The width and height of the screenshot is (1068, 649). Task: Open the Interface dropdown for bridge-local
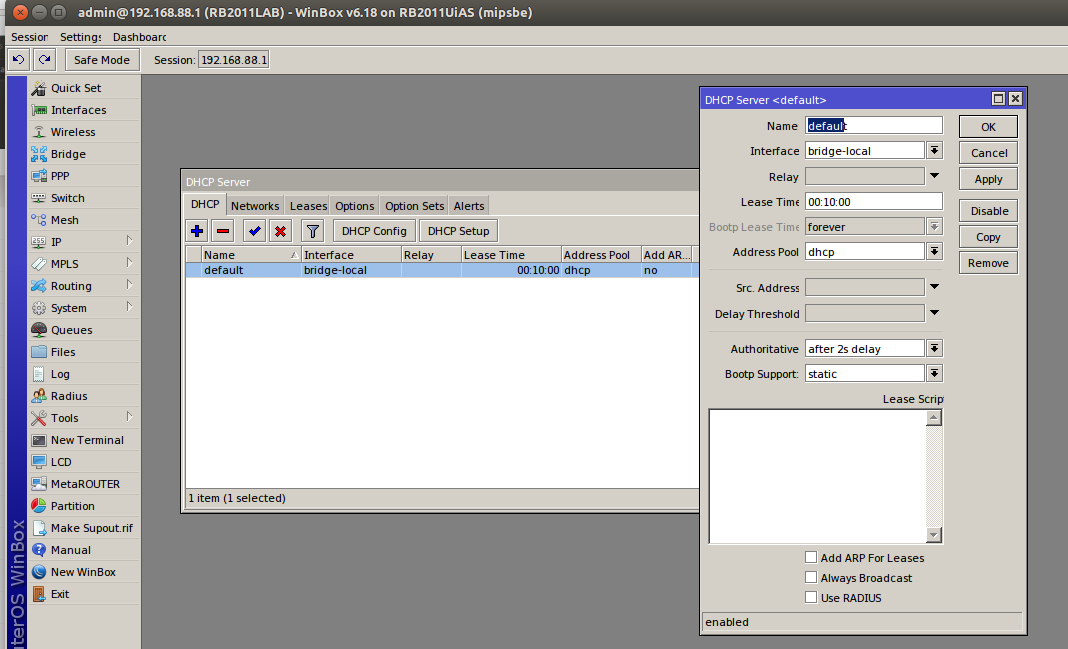pos(935,151)
